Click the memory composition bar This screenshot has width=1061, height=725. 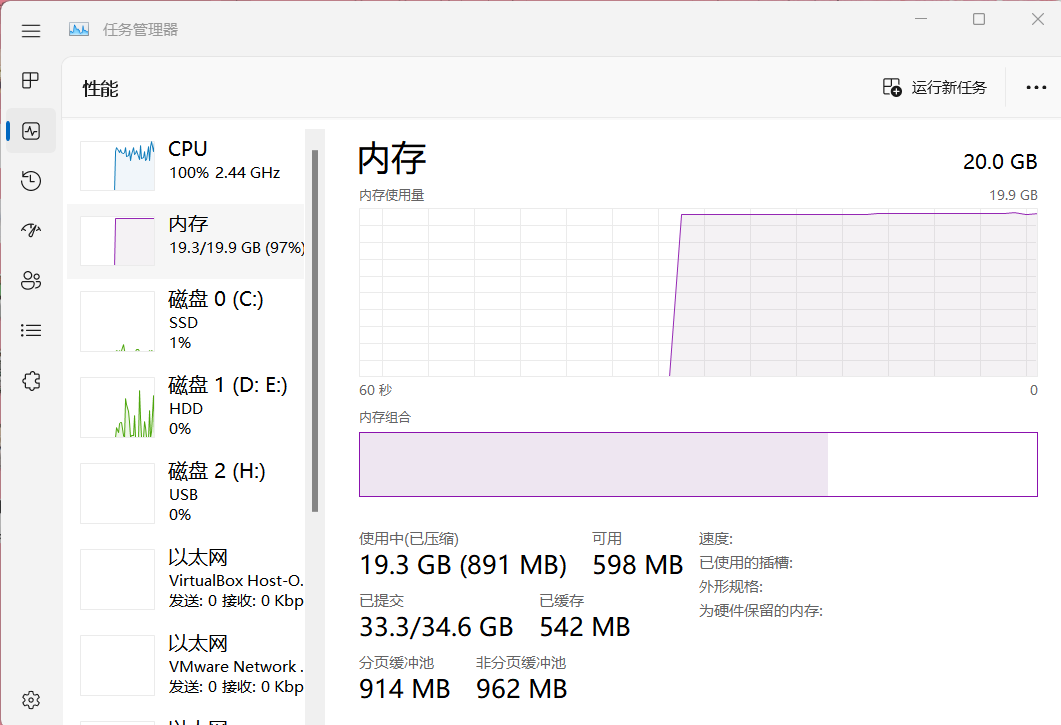pos(697,464)
